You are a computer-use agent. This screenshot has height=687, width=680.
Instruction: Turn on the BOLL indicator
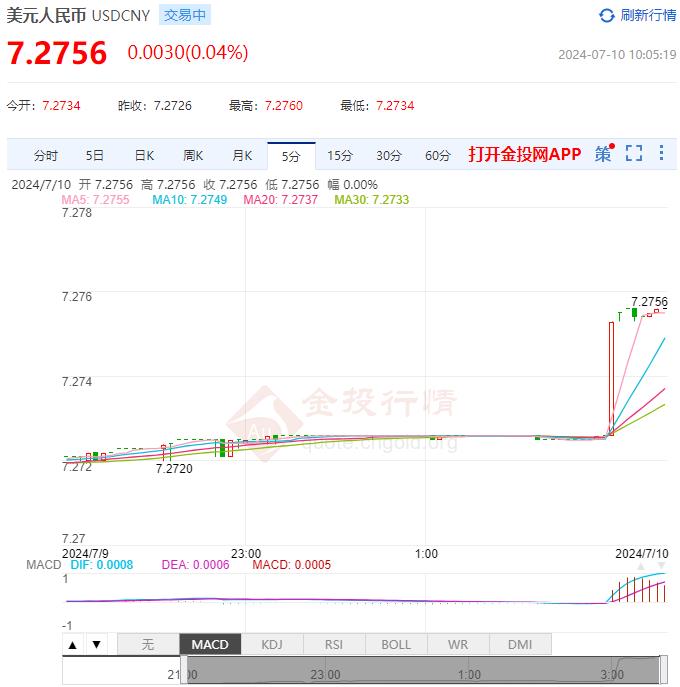coord(396,645)
